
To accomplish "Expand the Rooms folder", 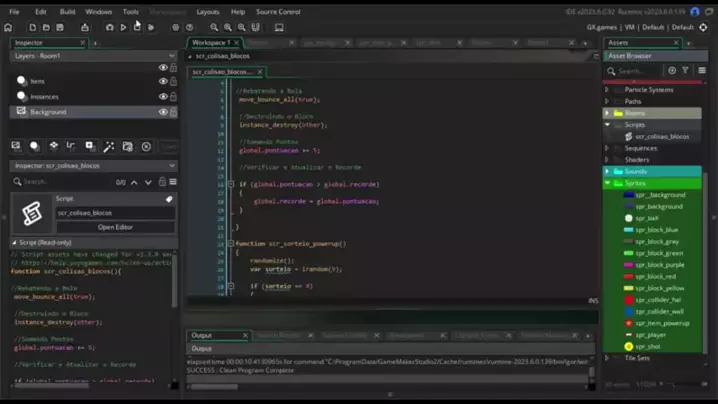I will tap(607, 113).
